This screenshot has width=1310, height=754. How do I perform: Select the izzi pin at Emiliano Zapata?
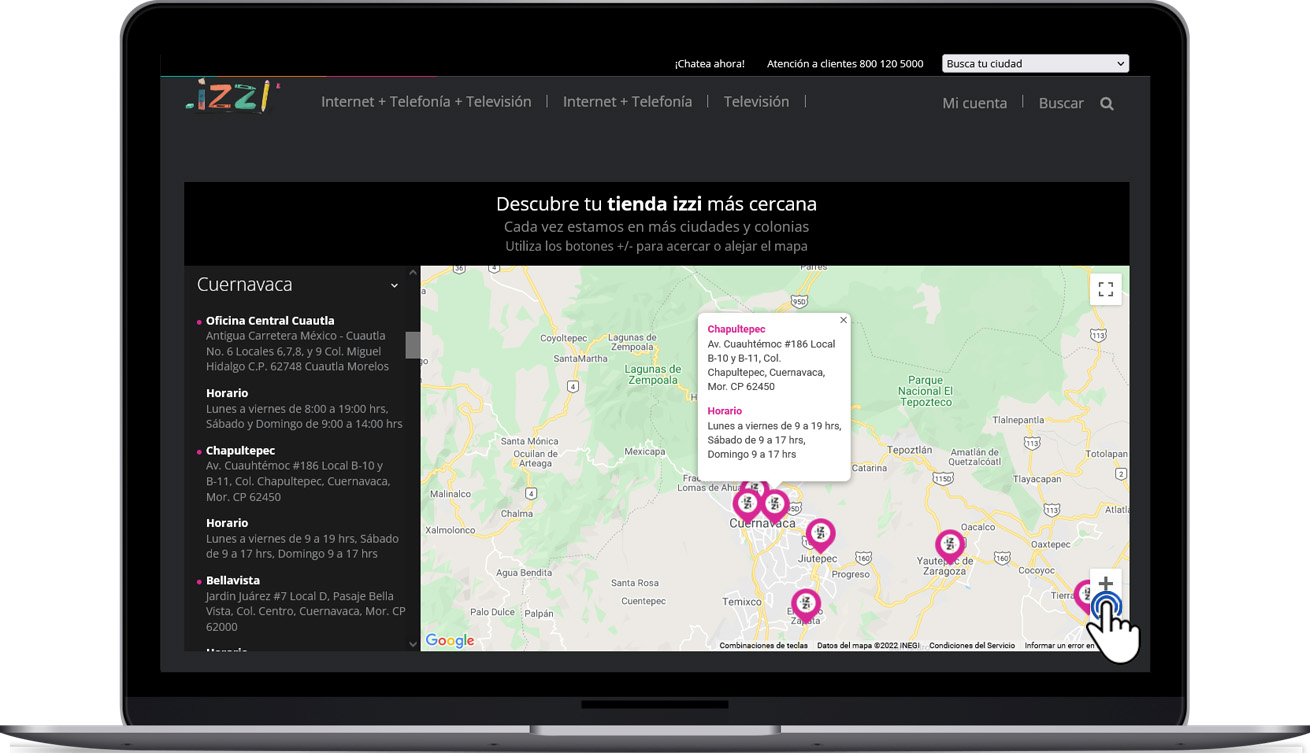click(x=805, y=604)
